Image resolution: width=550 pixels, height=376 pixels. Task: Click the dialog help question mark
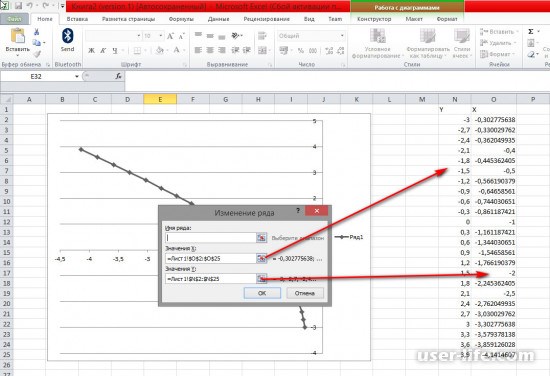298,211
